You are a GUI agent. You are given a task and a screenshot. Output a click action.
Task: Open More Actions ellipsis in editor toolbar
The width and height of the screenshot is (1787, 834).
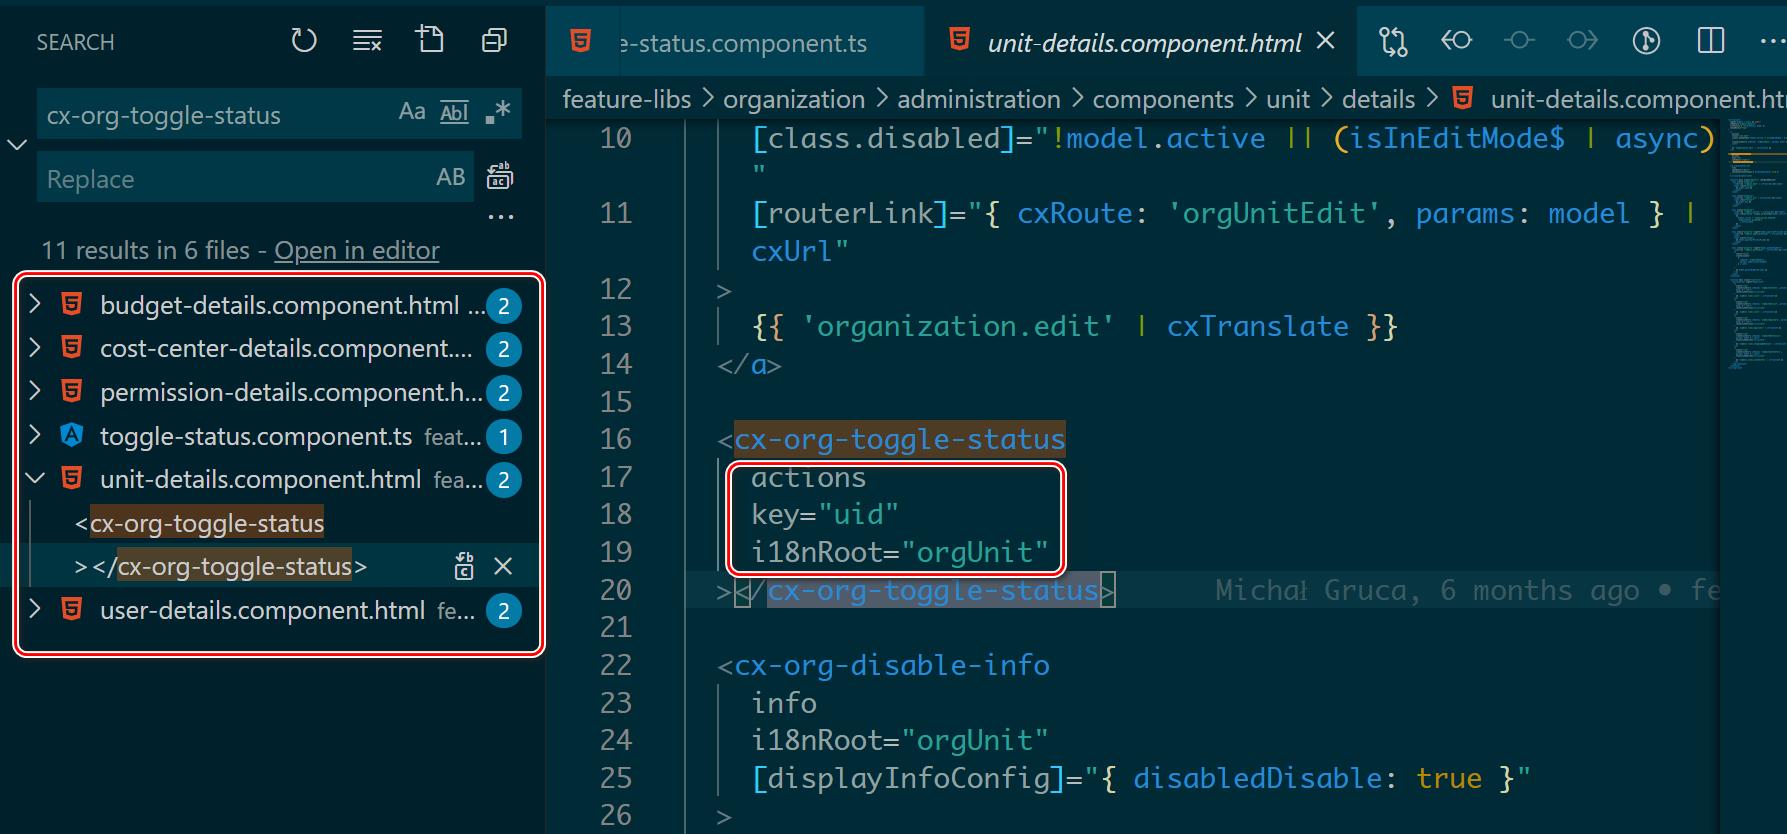(x=1771, y=42)
